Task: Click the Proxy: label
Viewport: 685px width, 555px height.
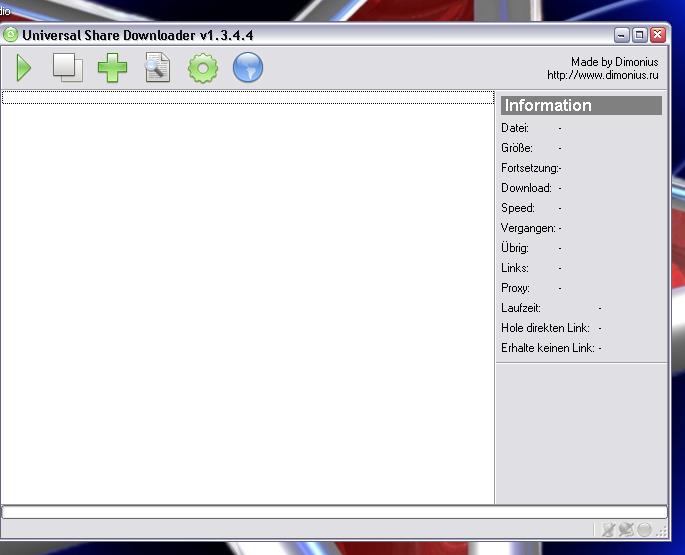Action: 515,288
